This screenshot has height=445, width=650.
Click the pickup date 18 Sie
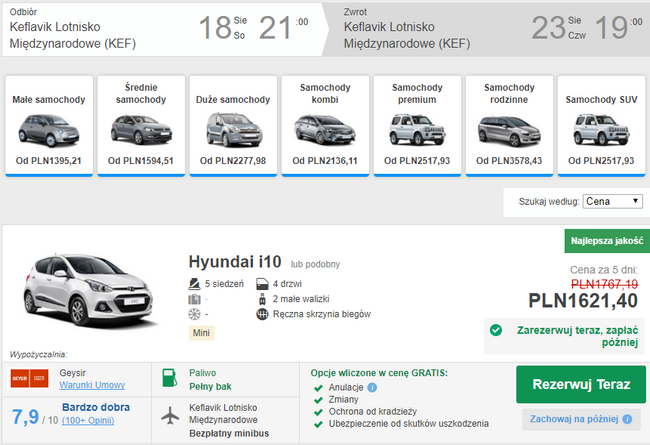point(223,28)
